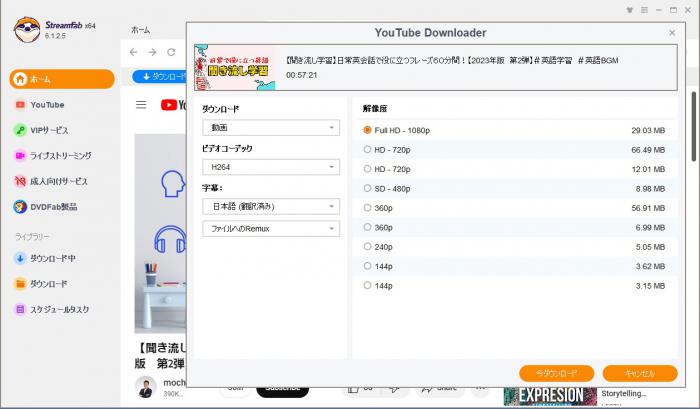Select HD - 720p 12.01 MB option
The width and height of the screenshot is (700, 409).
515,169
